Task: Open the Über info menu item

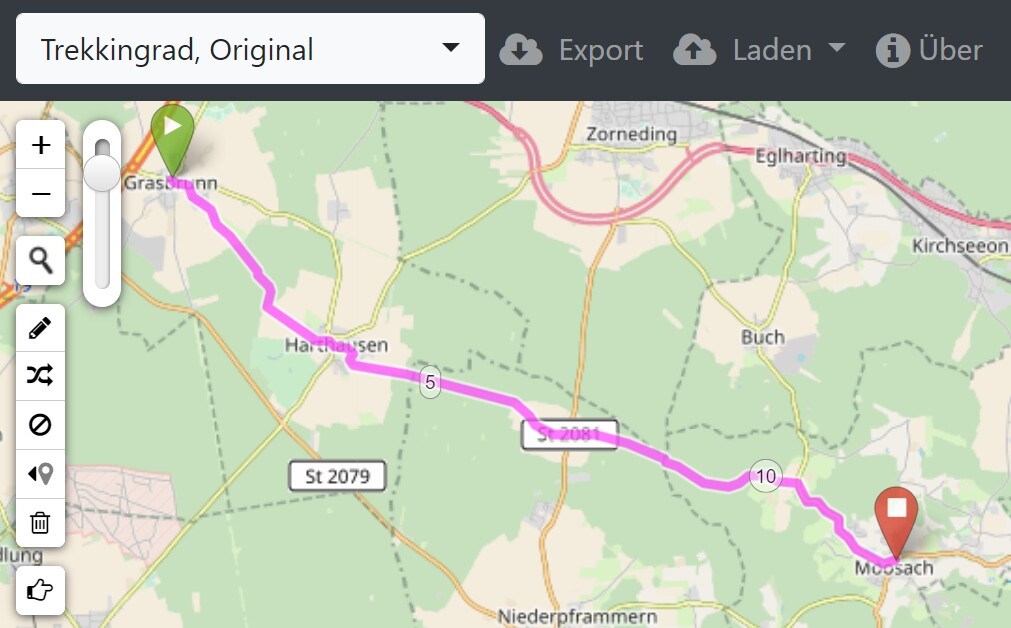Action: point(929,50)
